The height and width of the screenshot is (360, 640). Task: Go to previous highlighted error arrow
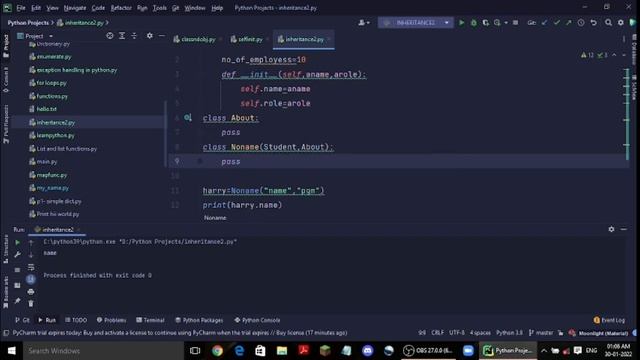click(614, 55)
